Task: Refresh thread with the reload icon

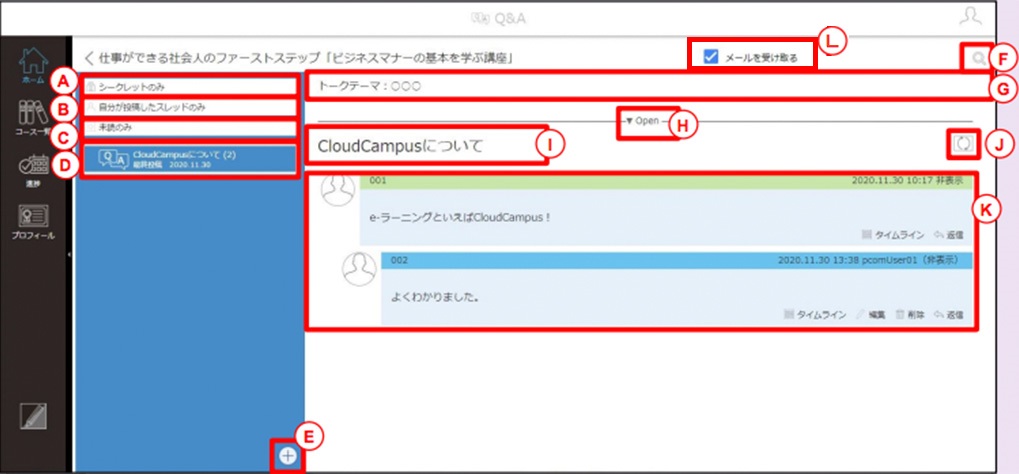Action: pos(964,144)
